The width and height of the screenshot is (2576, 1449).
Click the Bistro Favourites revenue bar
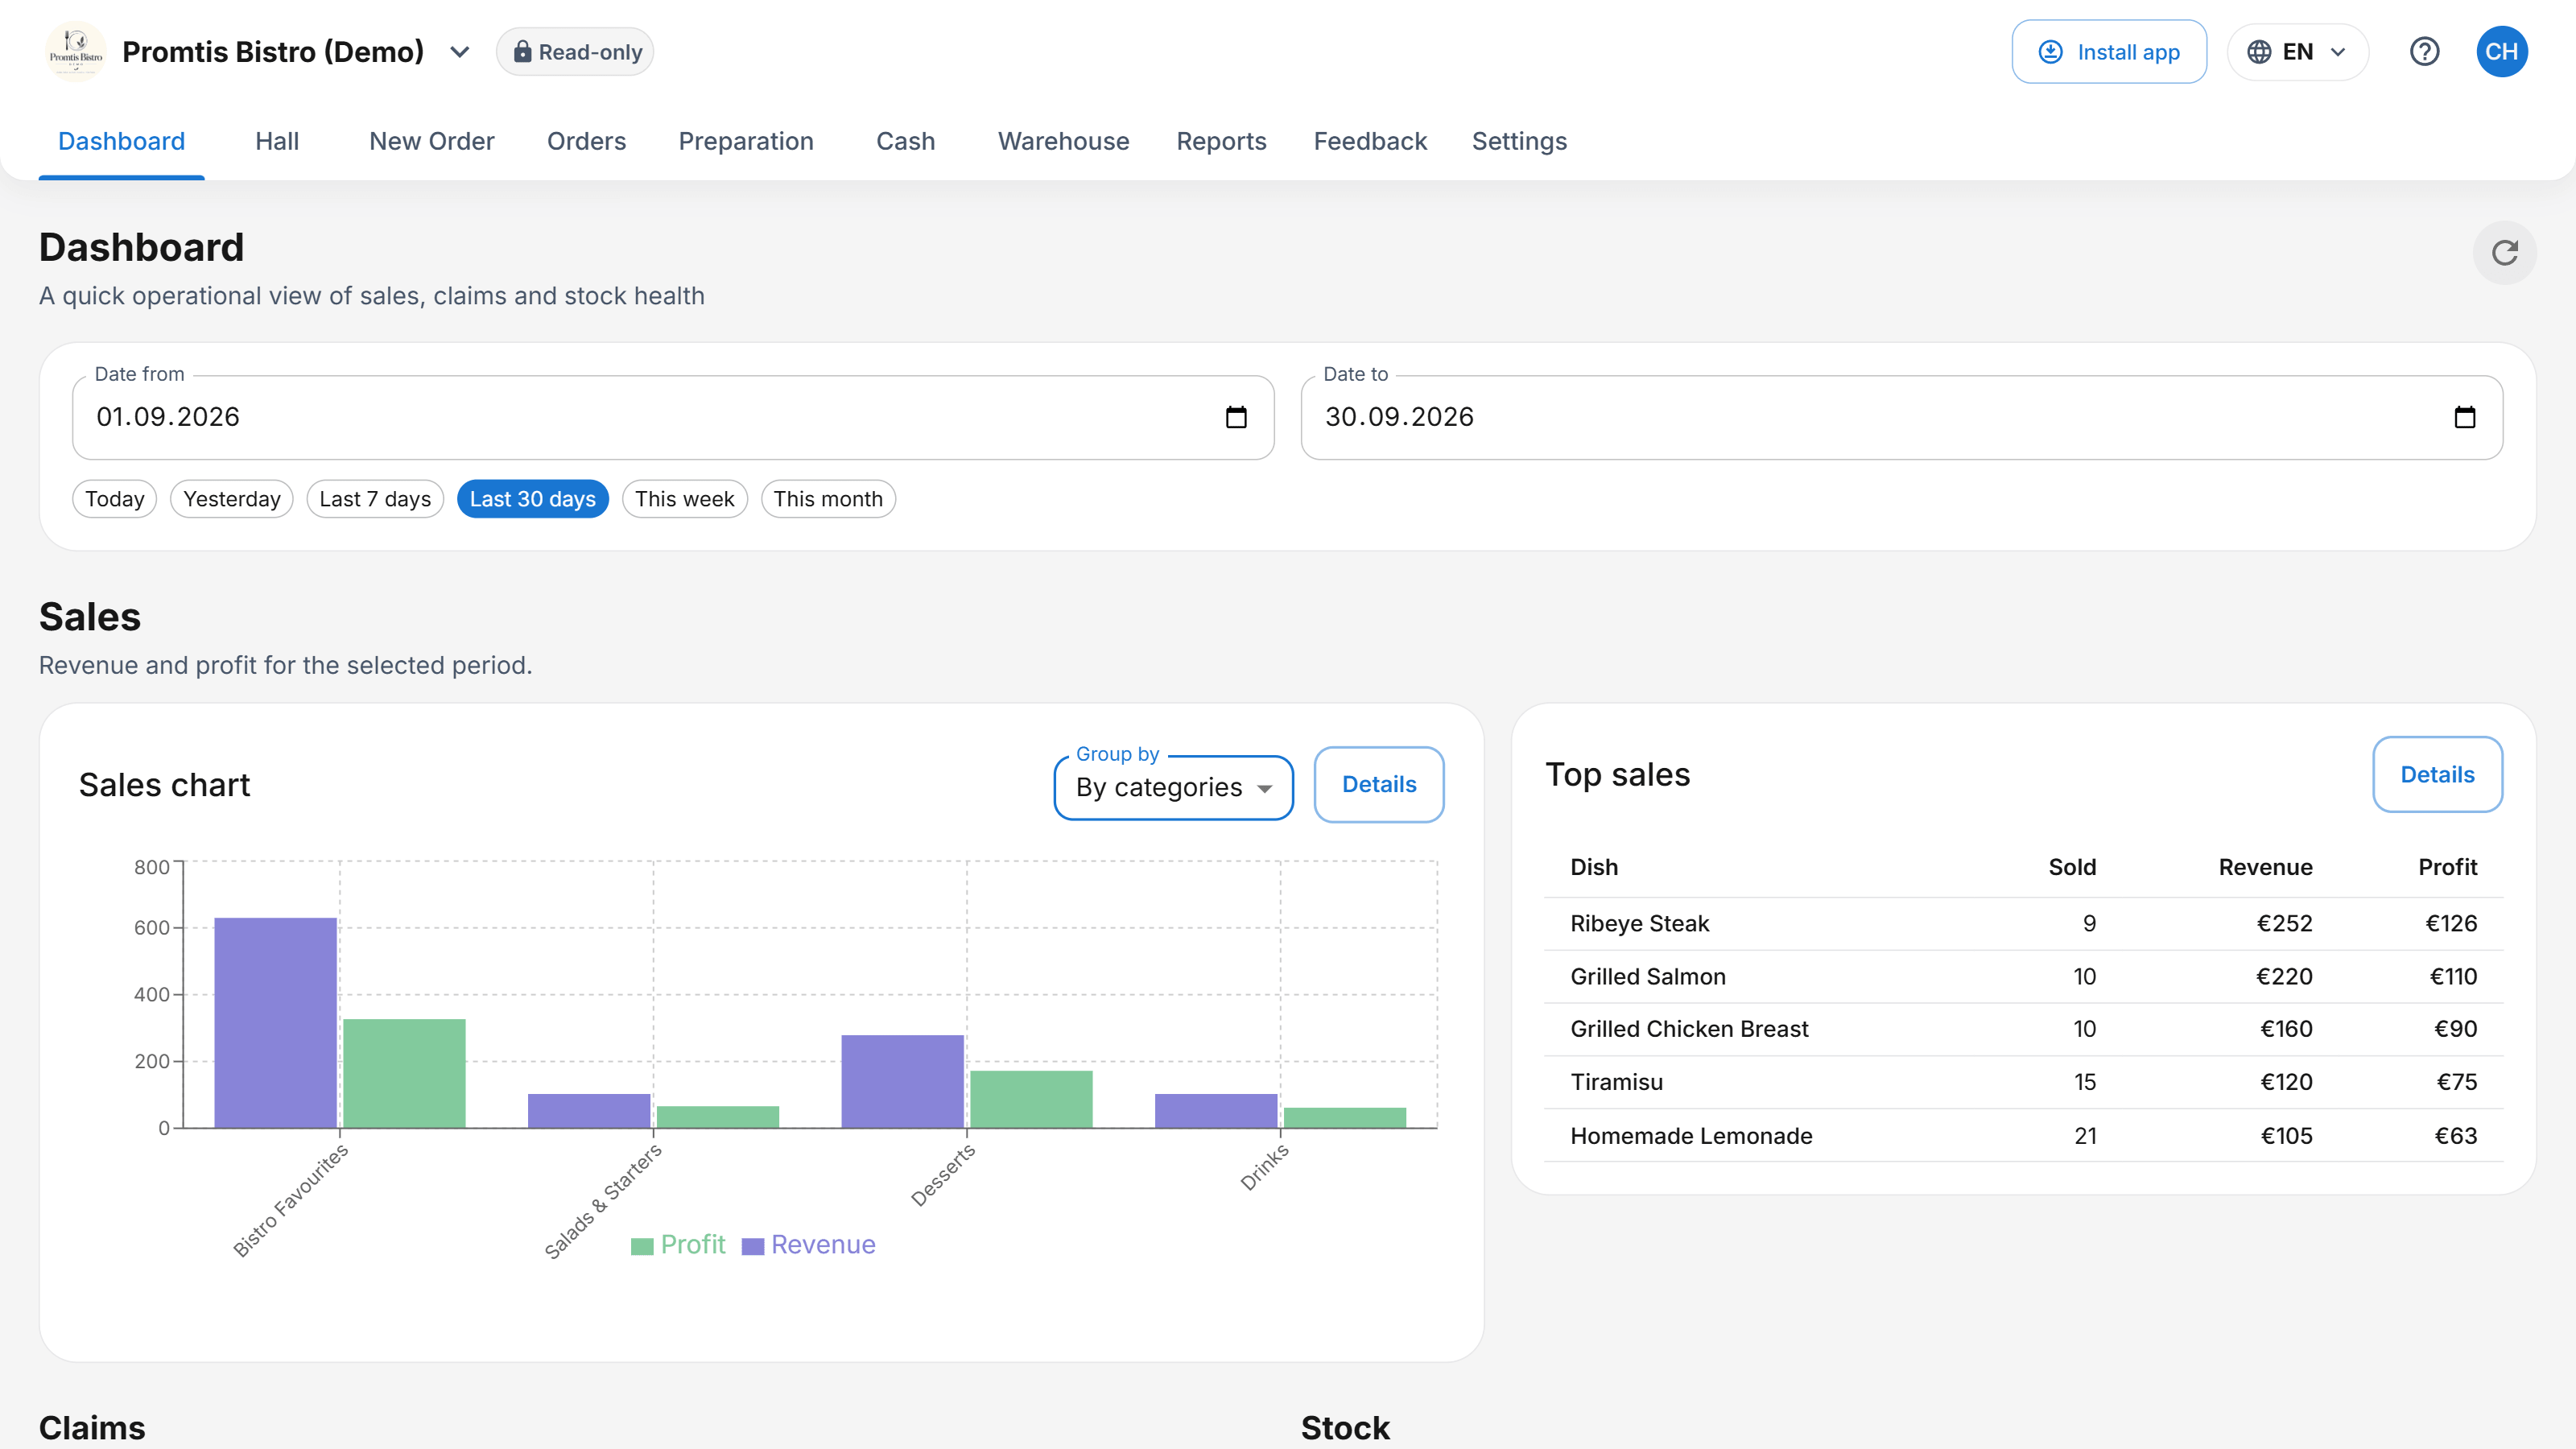pos(275,1022)
